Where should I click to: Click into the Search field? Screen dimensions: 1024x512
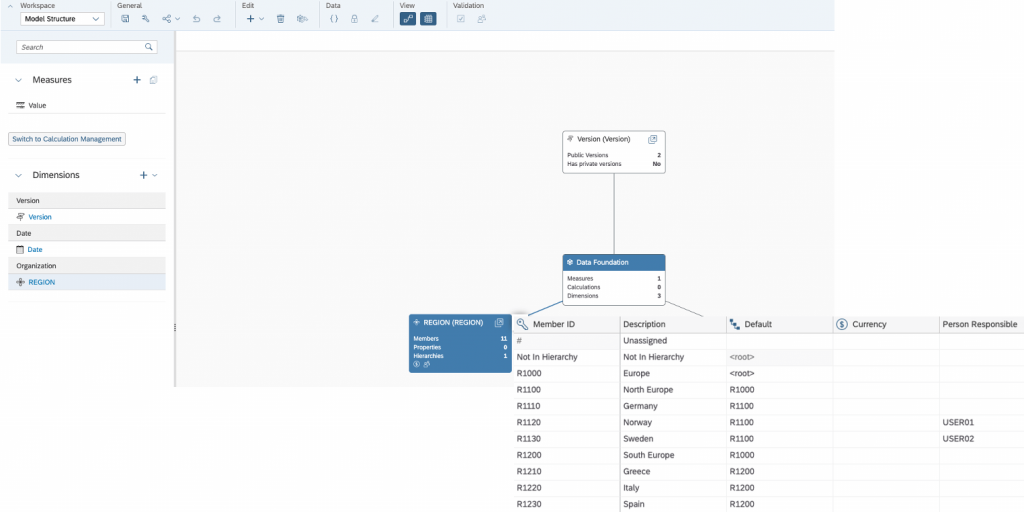point(80,47)
